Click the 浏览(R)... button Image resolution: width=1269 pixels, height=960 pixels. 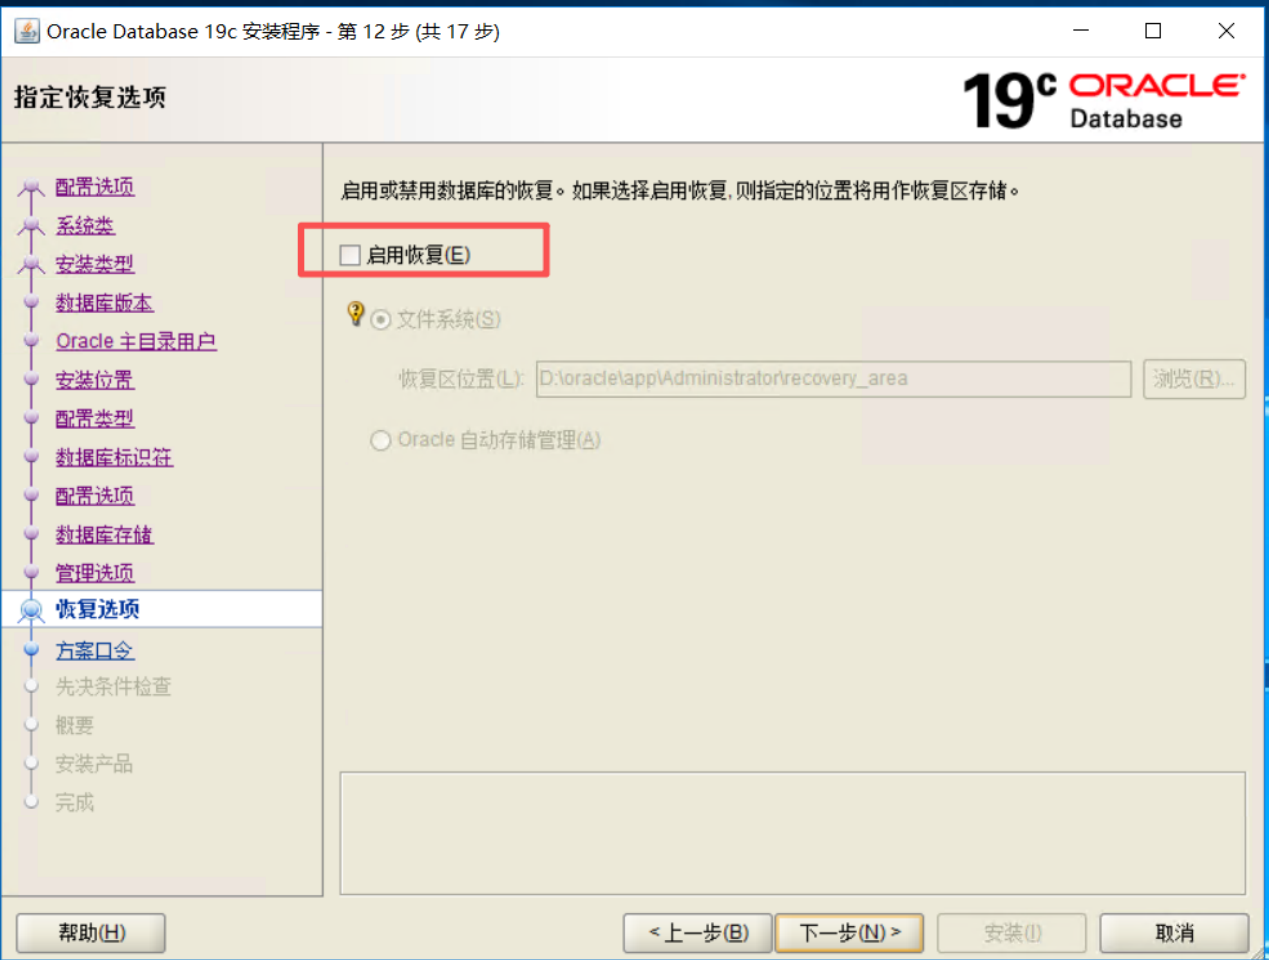(x=1194, y=379)
